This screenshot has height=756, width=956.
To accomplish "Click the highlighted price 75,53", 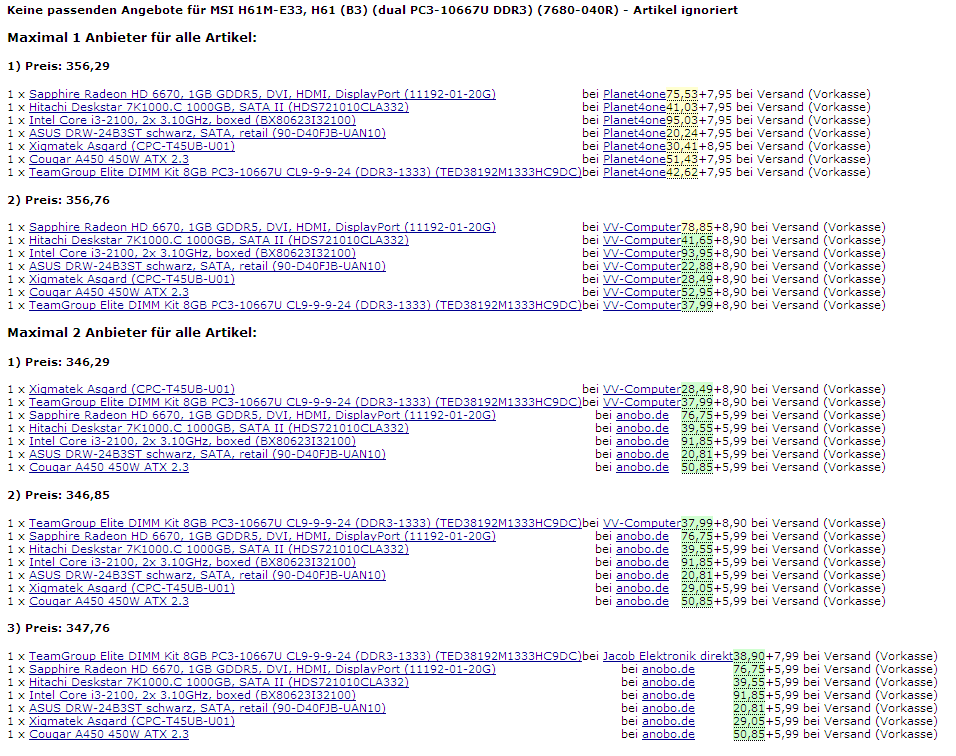I will click(x=682, y=94).
